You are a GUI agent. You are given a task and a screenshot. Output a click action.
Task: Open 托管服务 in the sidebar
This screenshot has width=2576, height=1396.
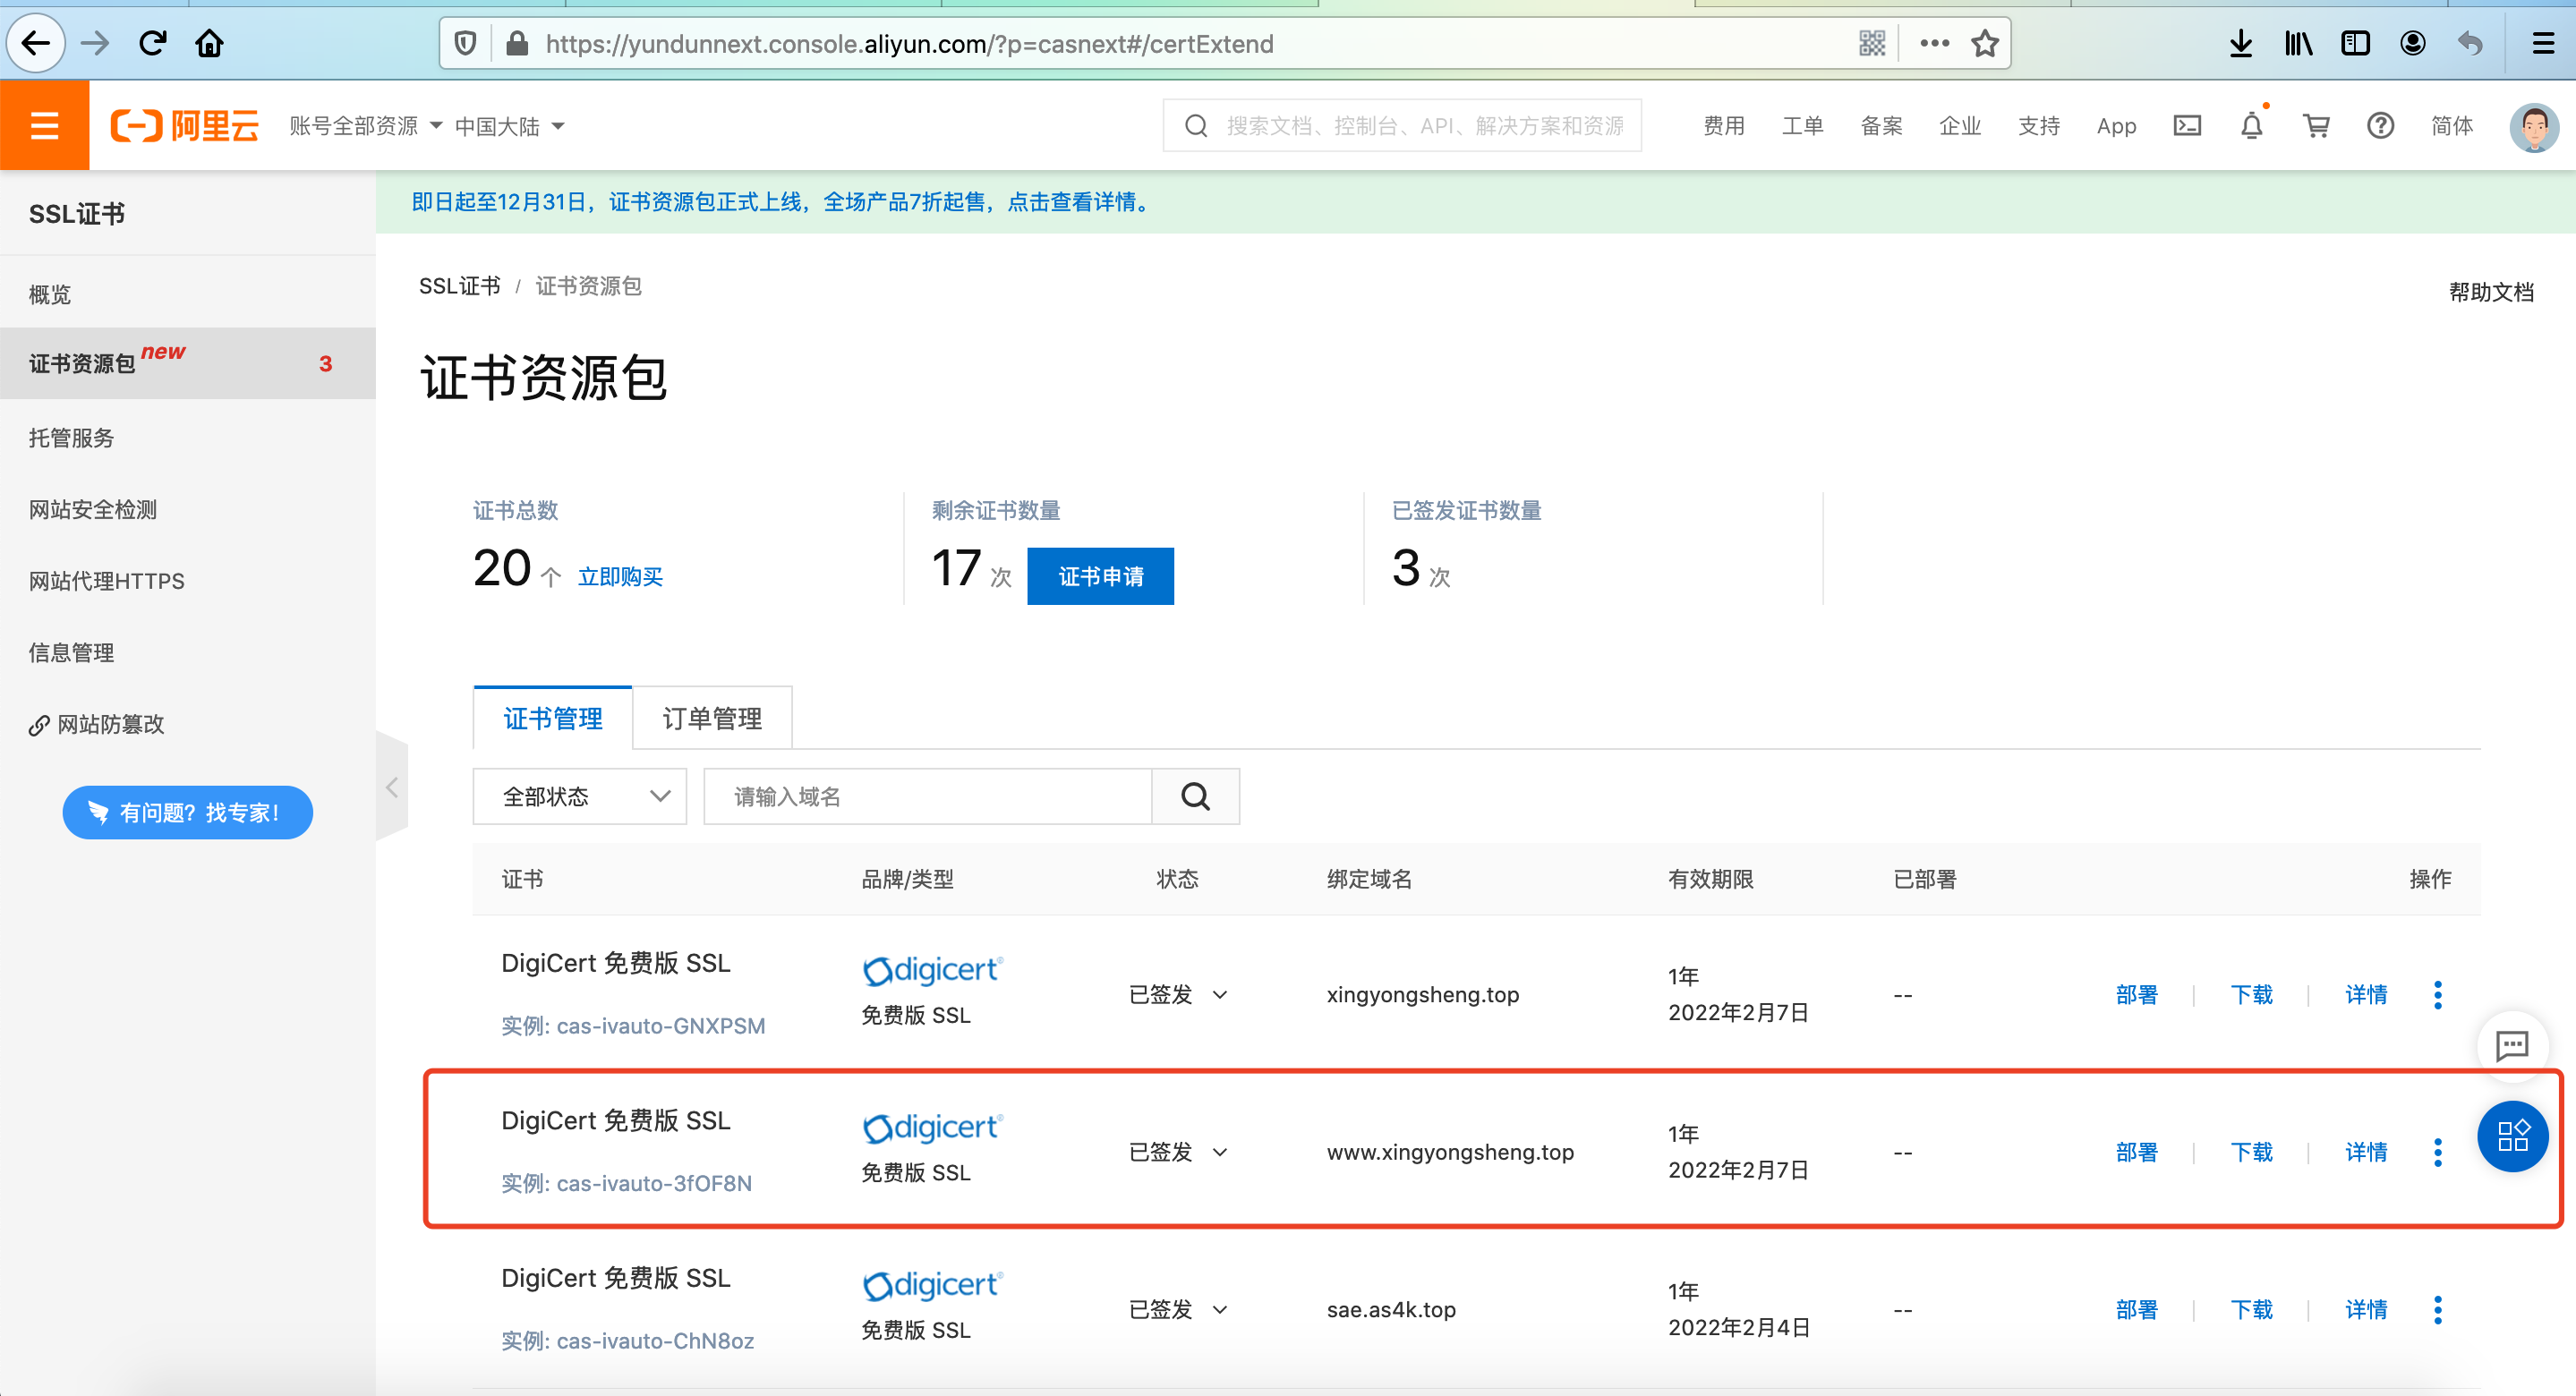188,437
